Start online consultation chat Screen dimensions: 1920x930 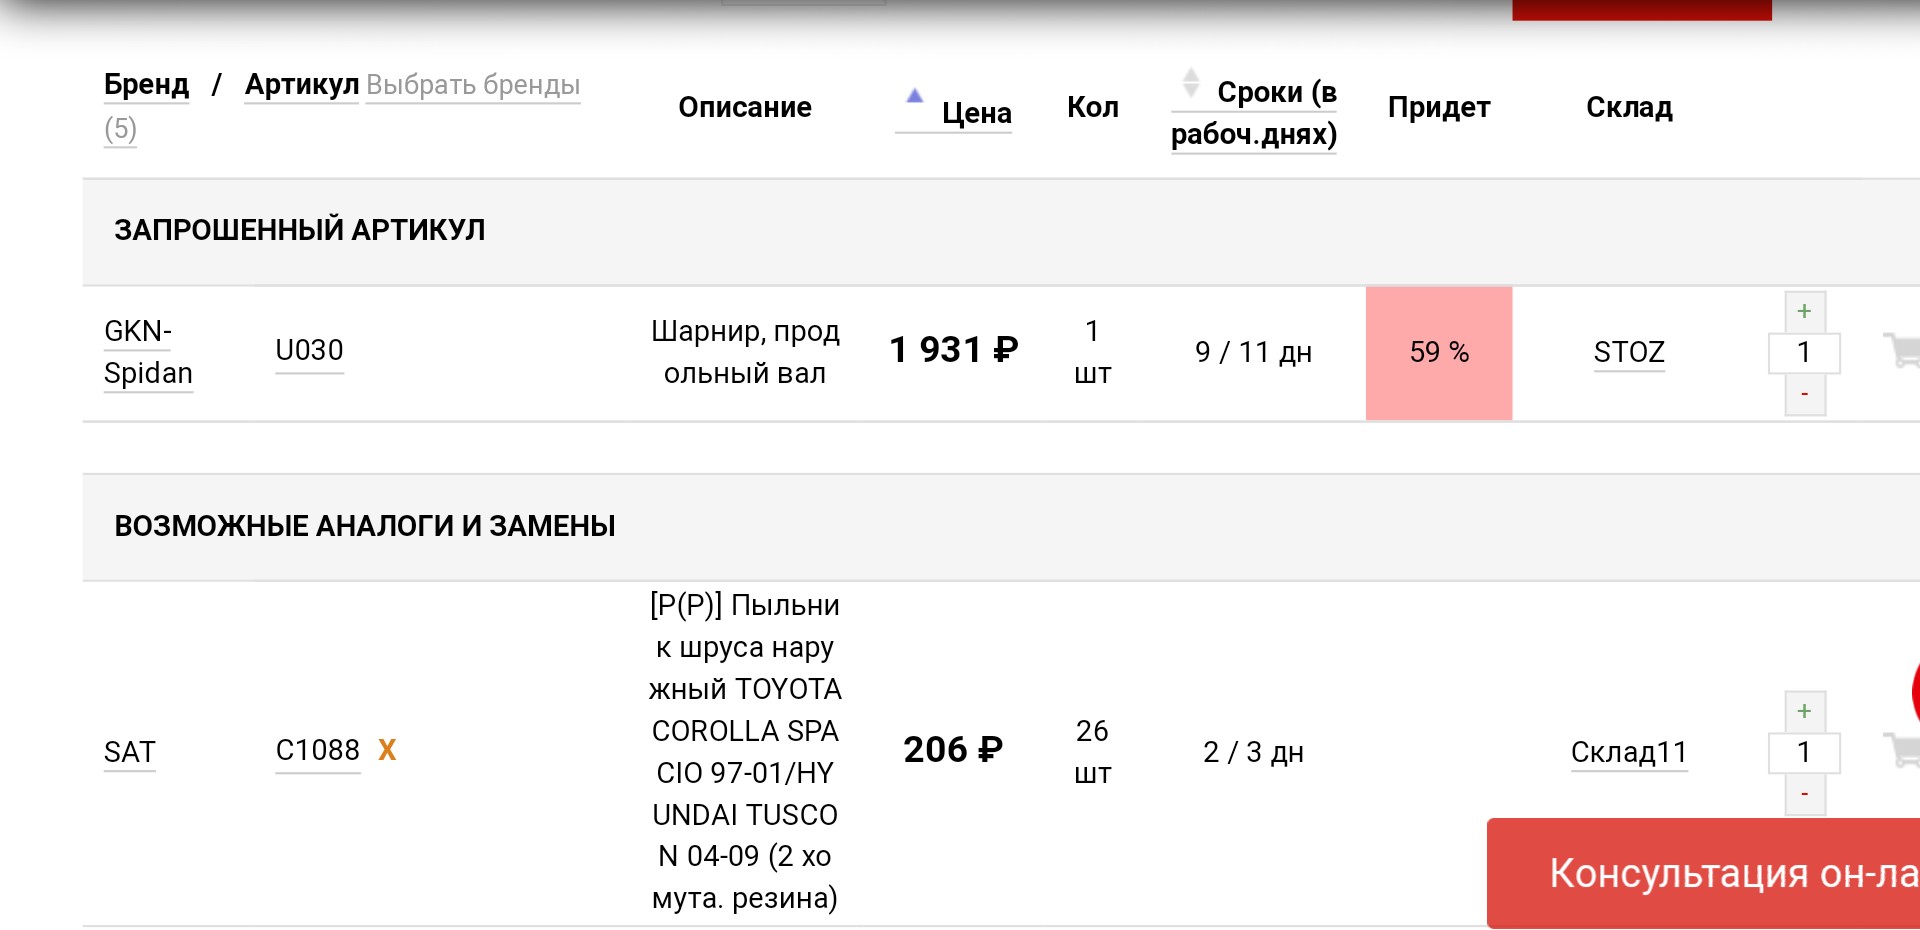tap(1704, 874)
